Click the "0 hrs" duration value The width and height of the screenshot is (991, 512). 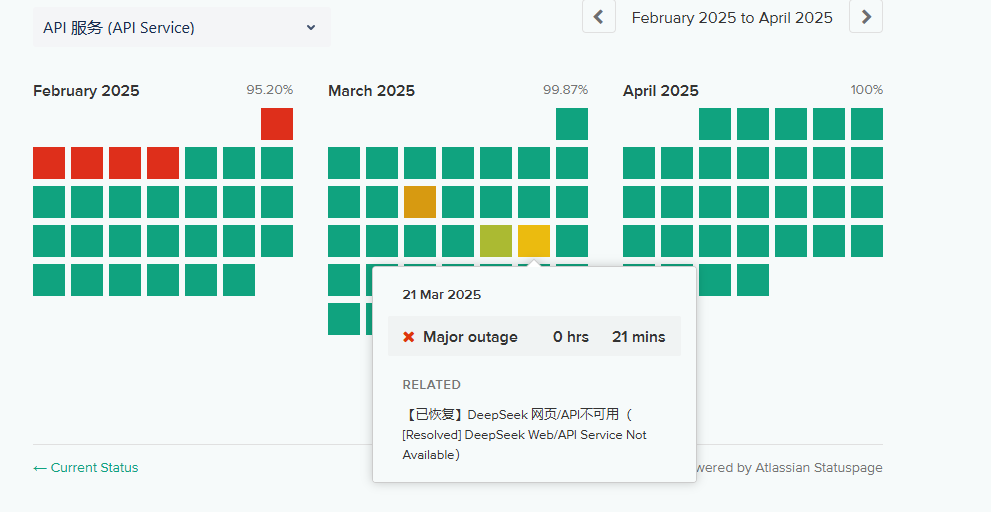pyautogui.click(x=571, y=337)
